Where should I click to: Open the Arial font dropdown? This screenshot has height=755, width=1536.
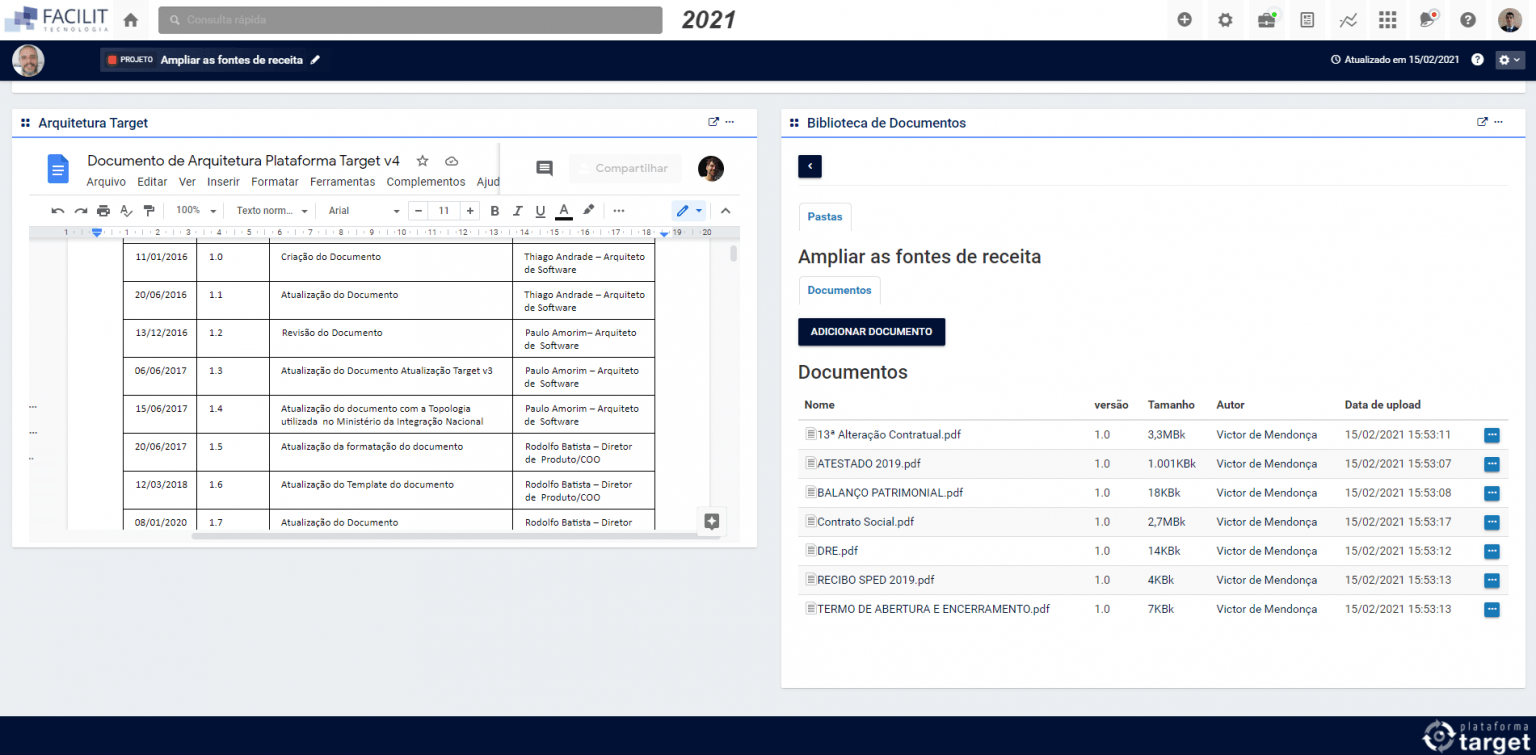tap(362, 210)
